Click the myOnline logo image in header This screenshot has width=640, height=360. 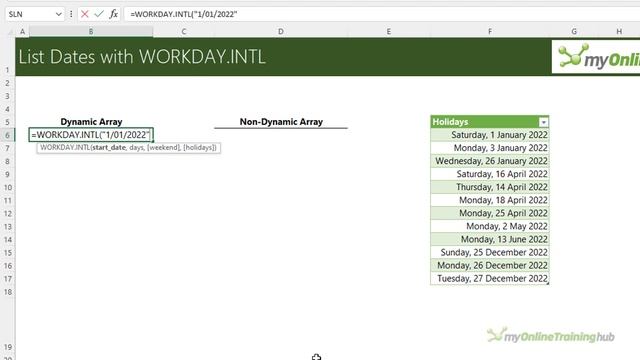coord(596,57)
